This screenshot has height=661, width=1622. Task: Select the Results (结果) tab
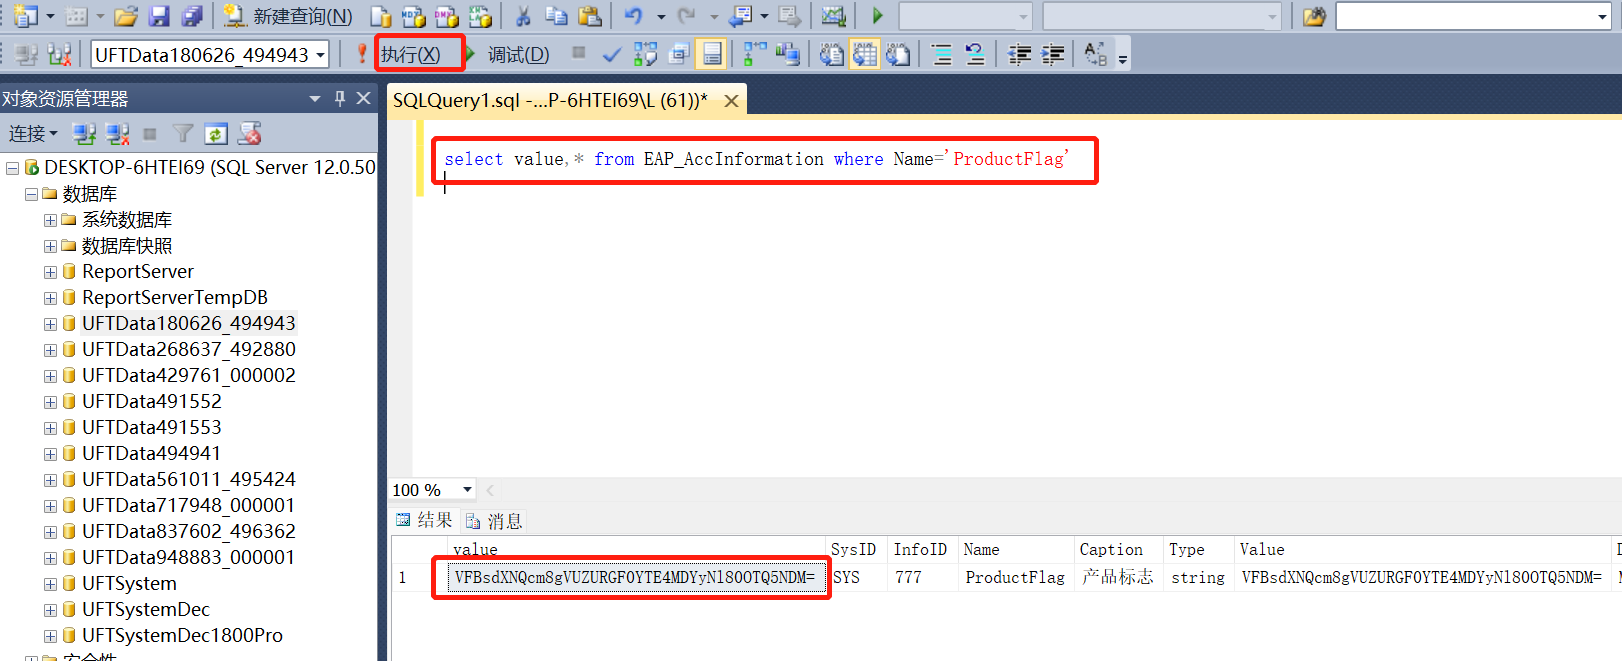coord(424,520)
